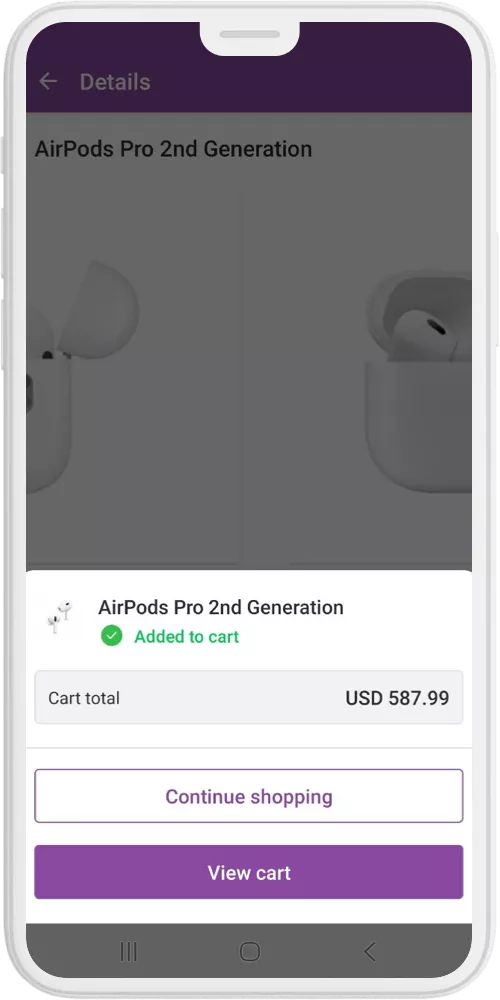500x1000 pixels.
Task: Select the small AirPods thumbnail in sheet
Action: tap(60, 617)
